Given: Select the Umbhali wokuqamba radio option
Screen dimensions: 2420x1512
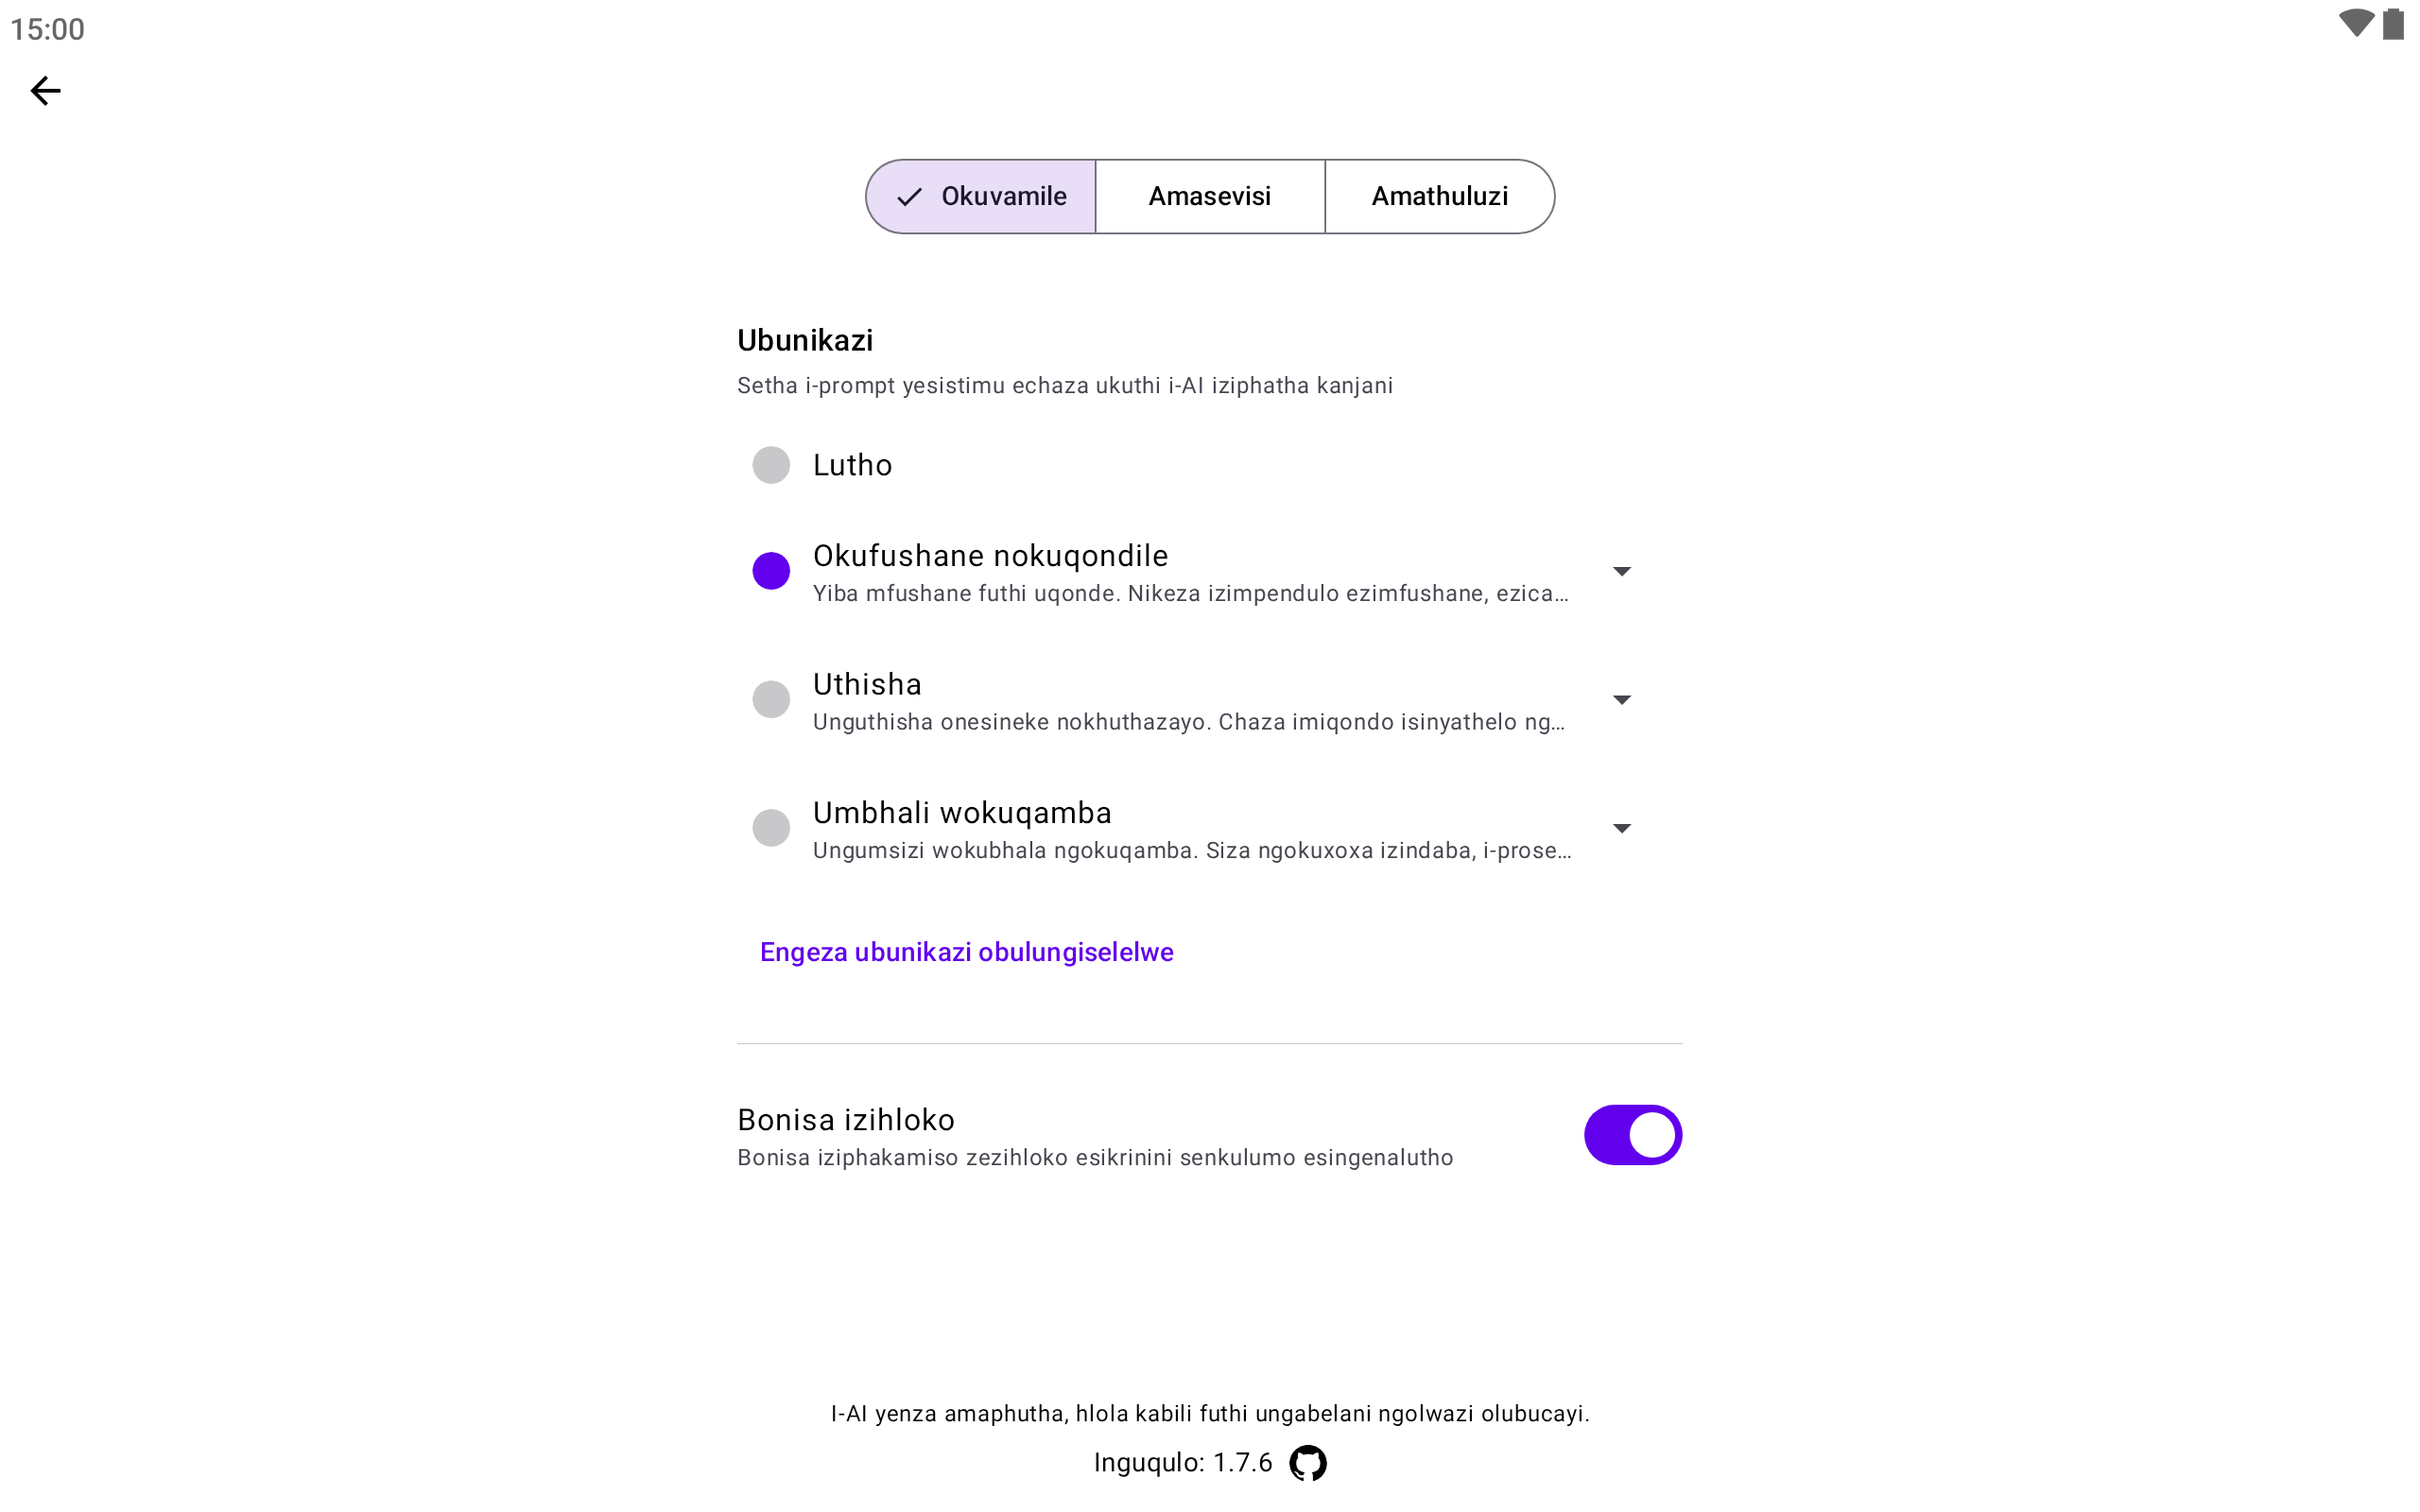Looking at the screenshot, I should [771, 828].
